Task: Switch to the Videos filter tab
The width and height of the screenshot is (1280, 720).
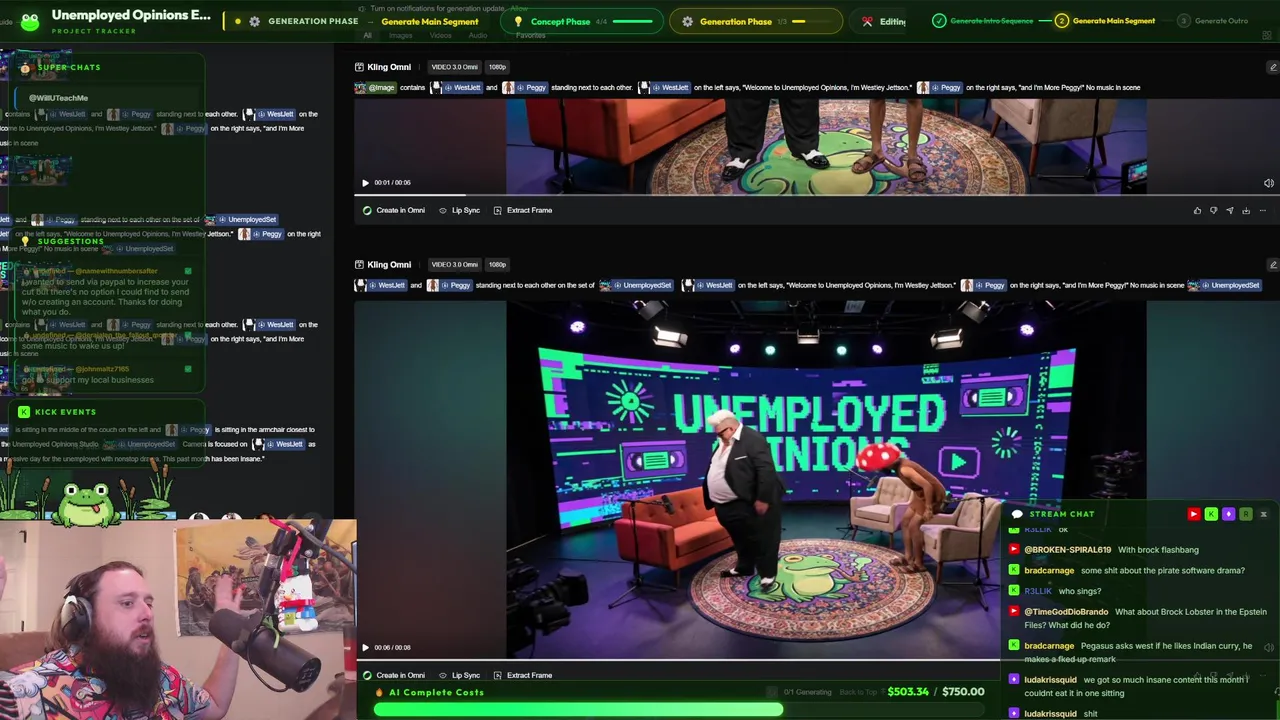Action: click(x=440, y=36)
